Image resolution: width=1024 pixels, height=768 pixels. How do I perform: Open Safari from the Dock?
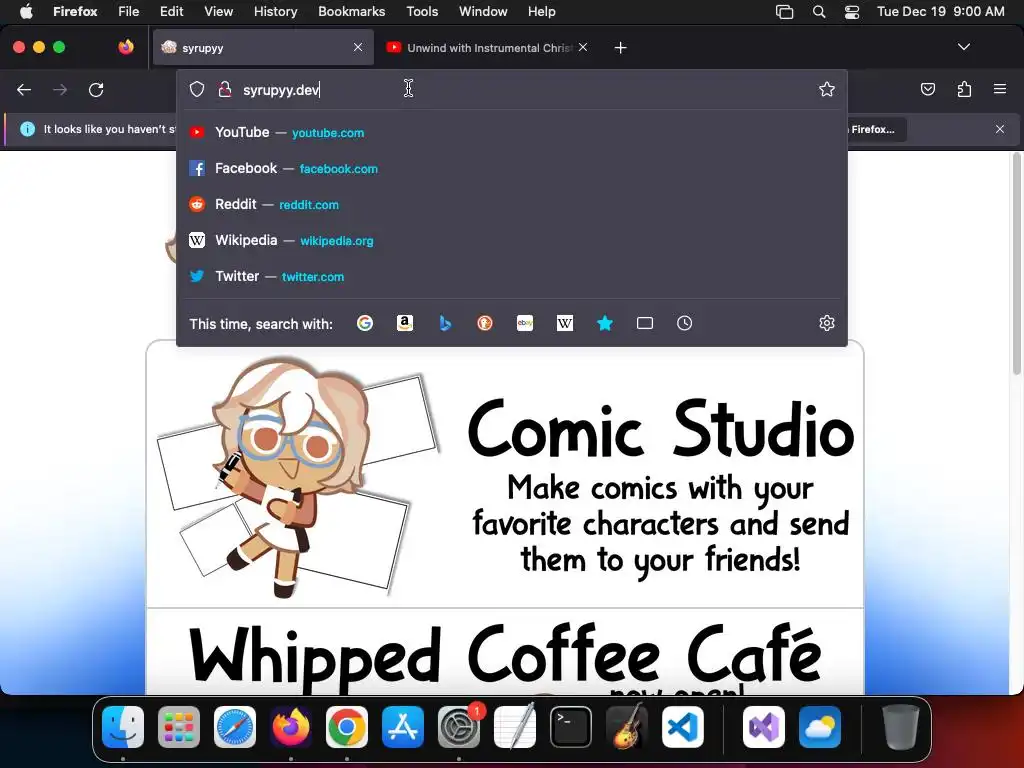[234, 727]
